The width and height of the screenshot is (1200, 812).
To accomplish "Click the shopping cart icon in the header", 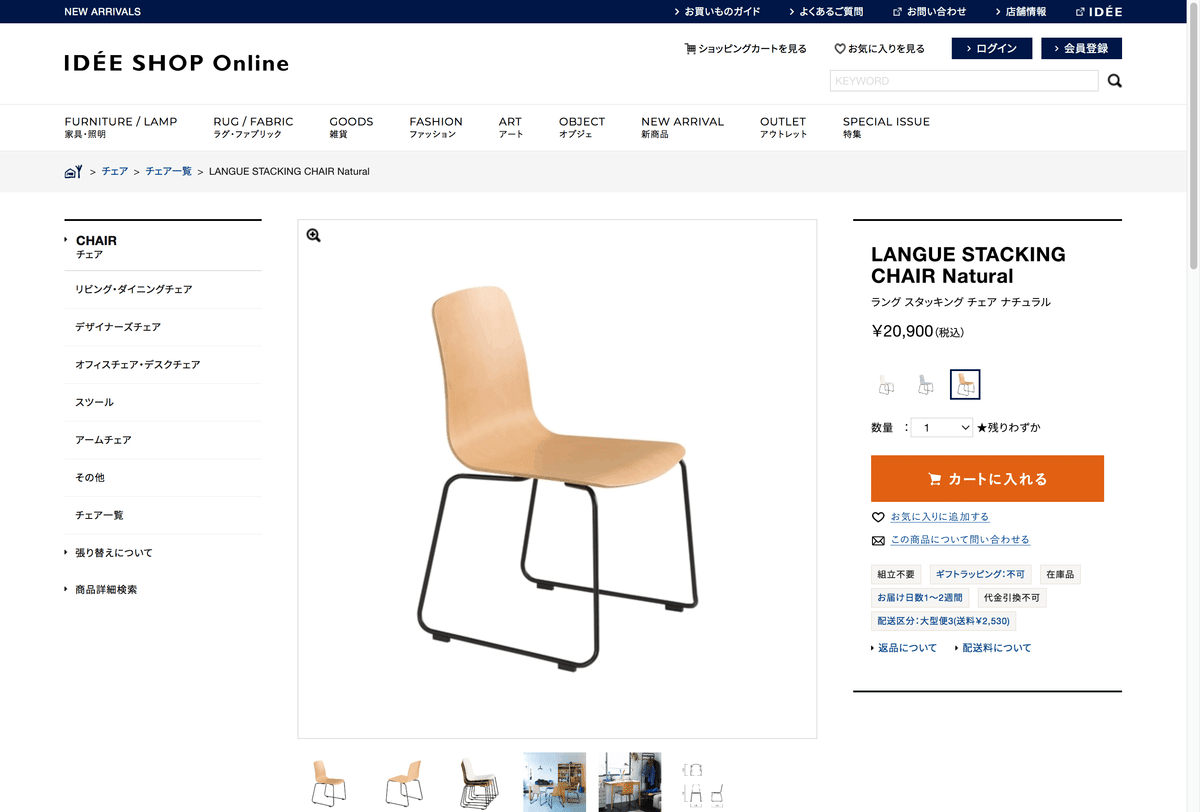I will click(690, 48).
